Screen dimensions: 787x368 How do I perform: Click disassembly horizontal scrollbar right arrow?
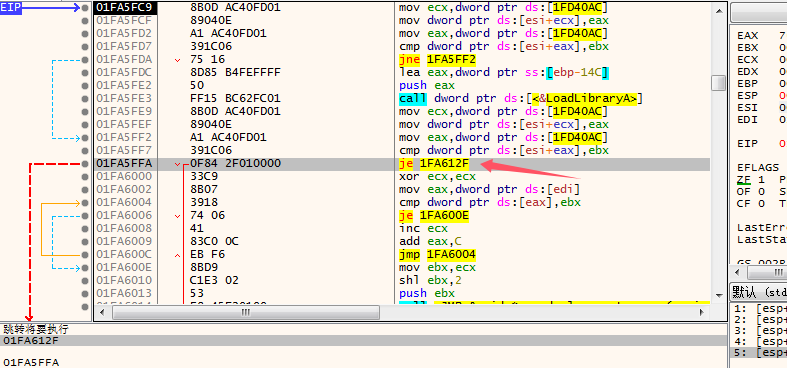(703, 312)
